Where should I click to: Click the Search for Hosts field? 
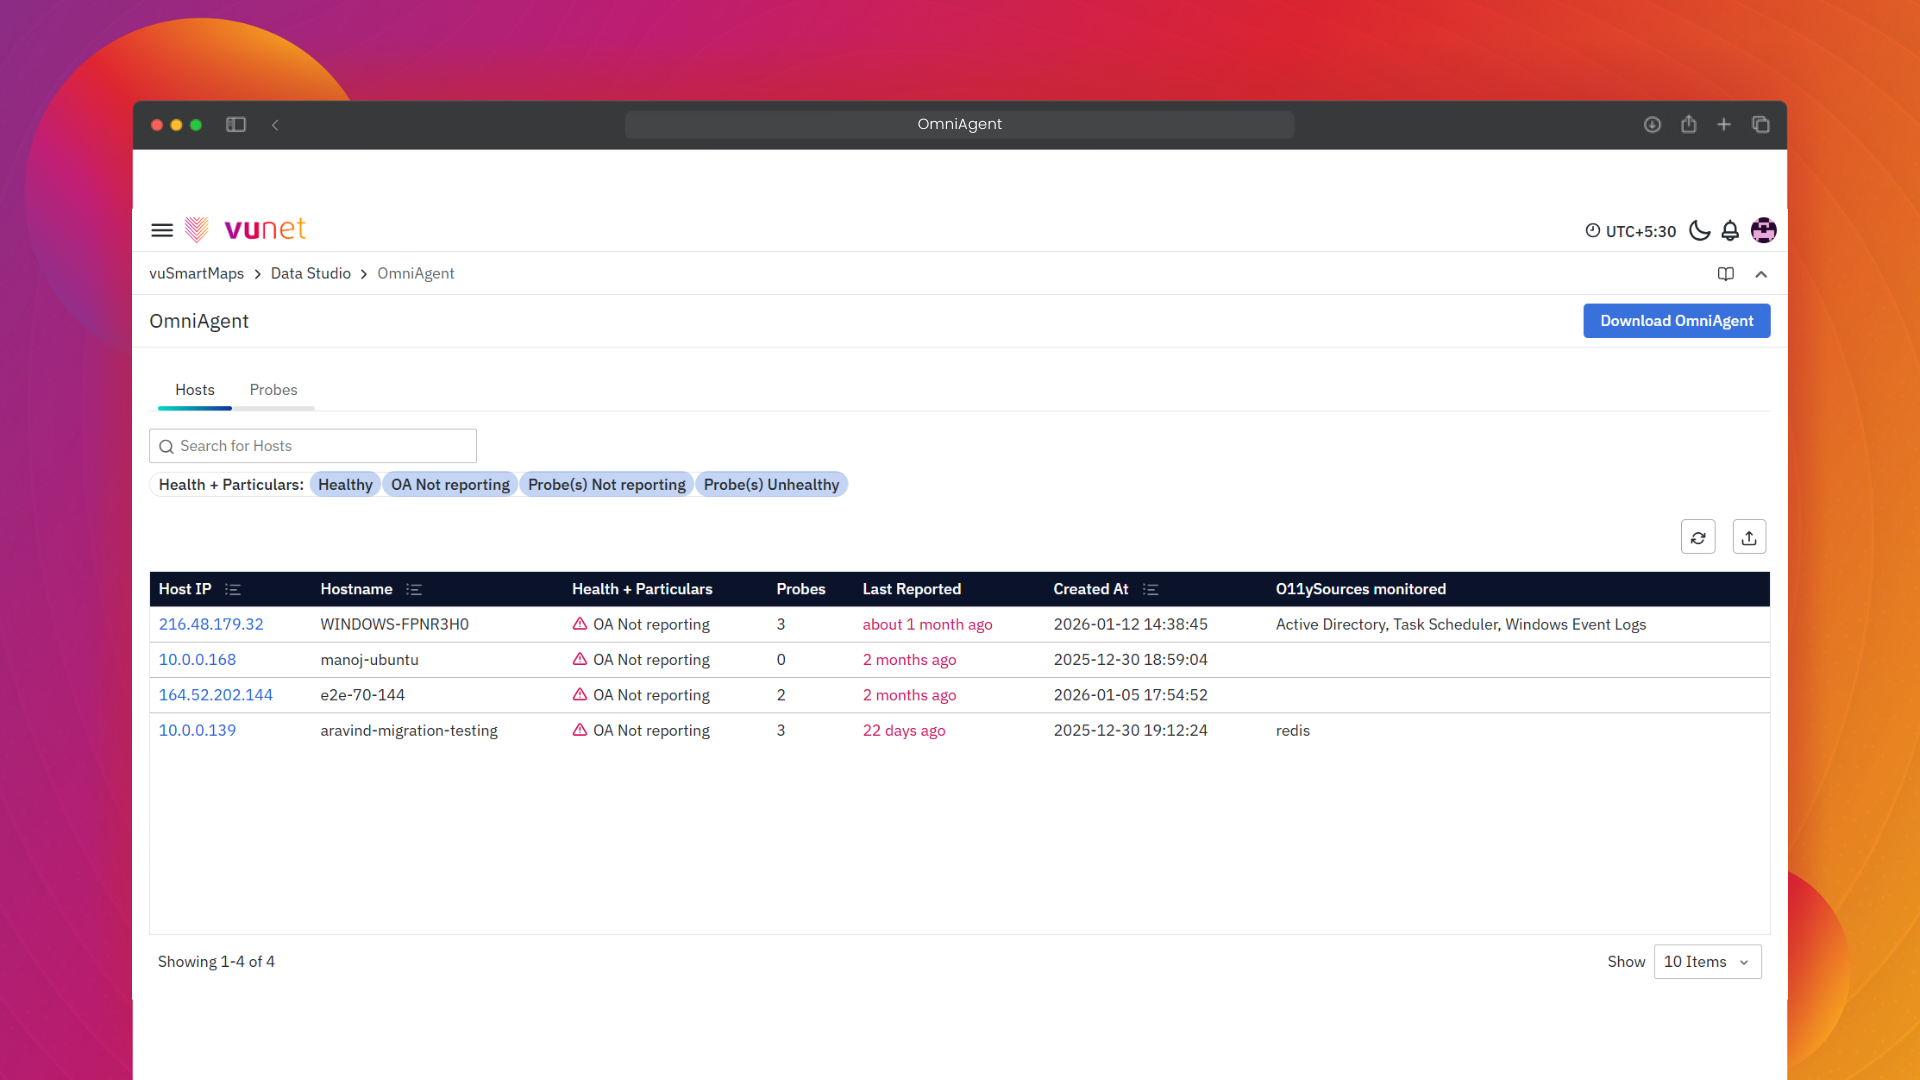click(313, 446)
